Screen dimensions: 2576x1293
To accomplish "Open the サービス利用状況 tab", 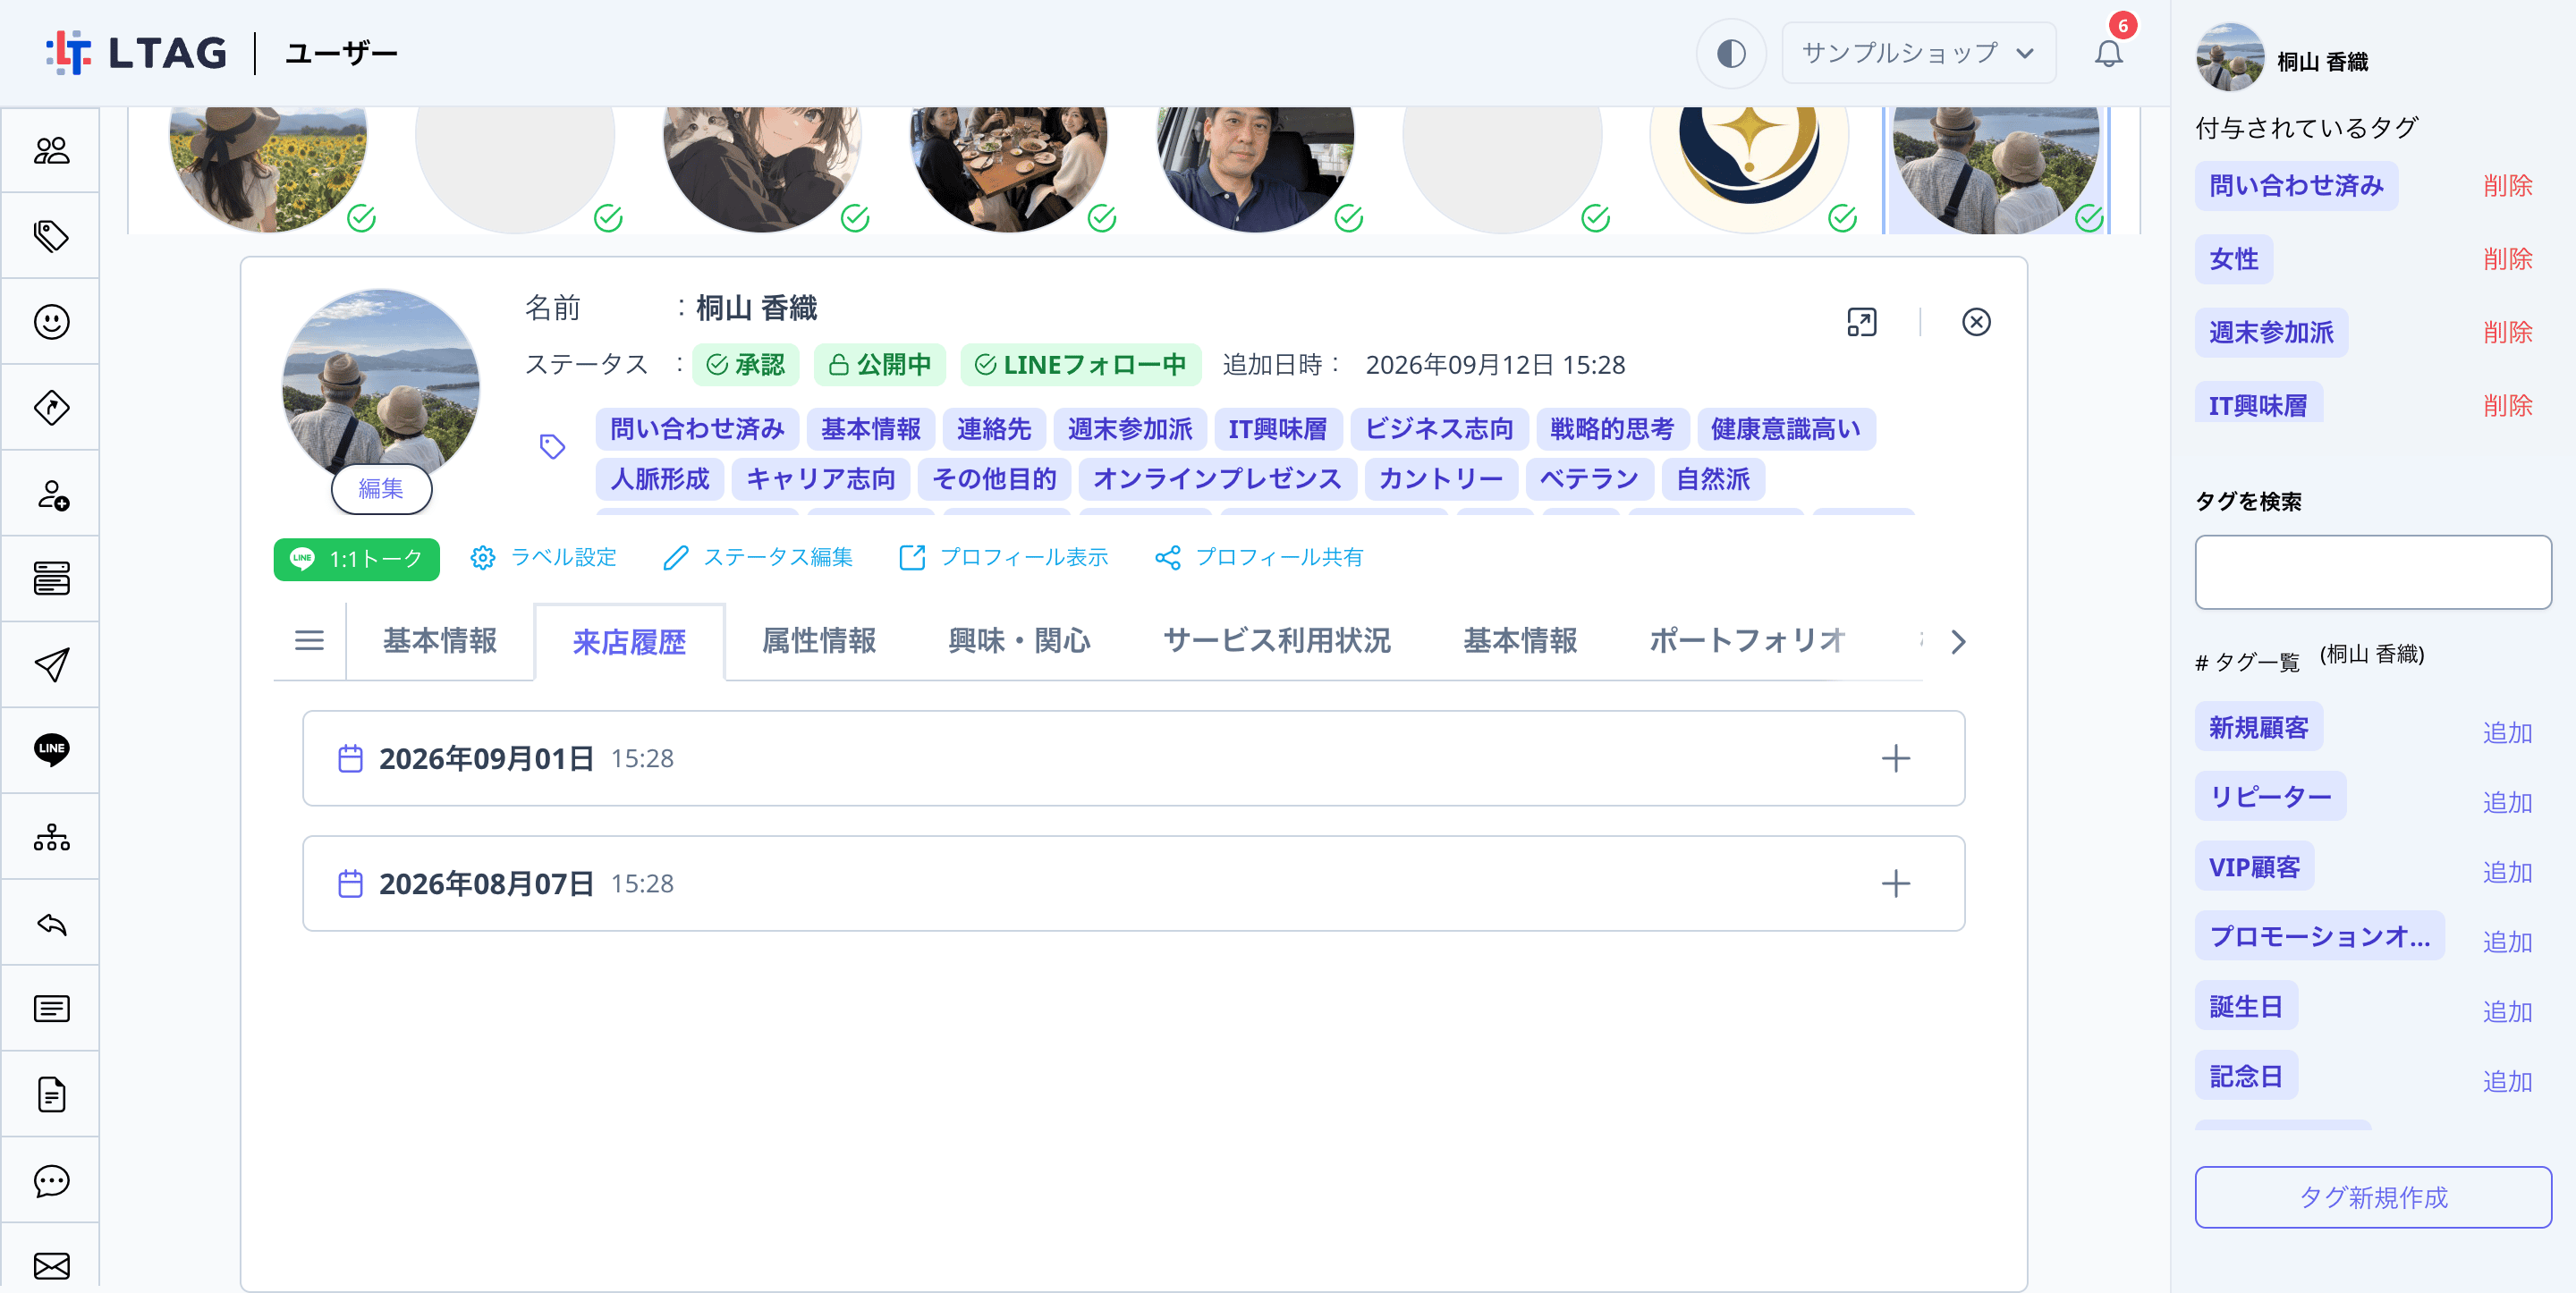I will [x=1276, y=641].
